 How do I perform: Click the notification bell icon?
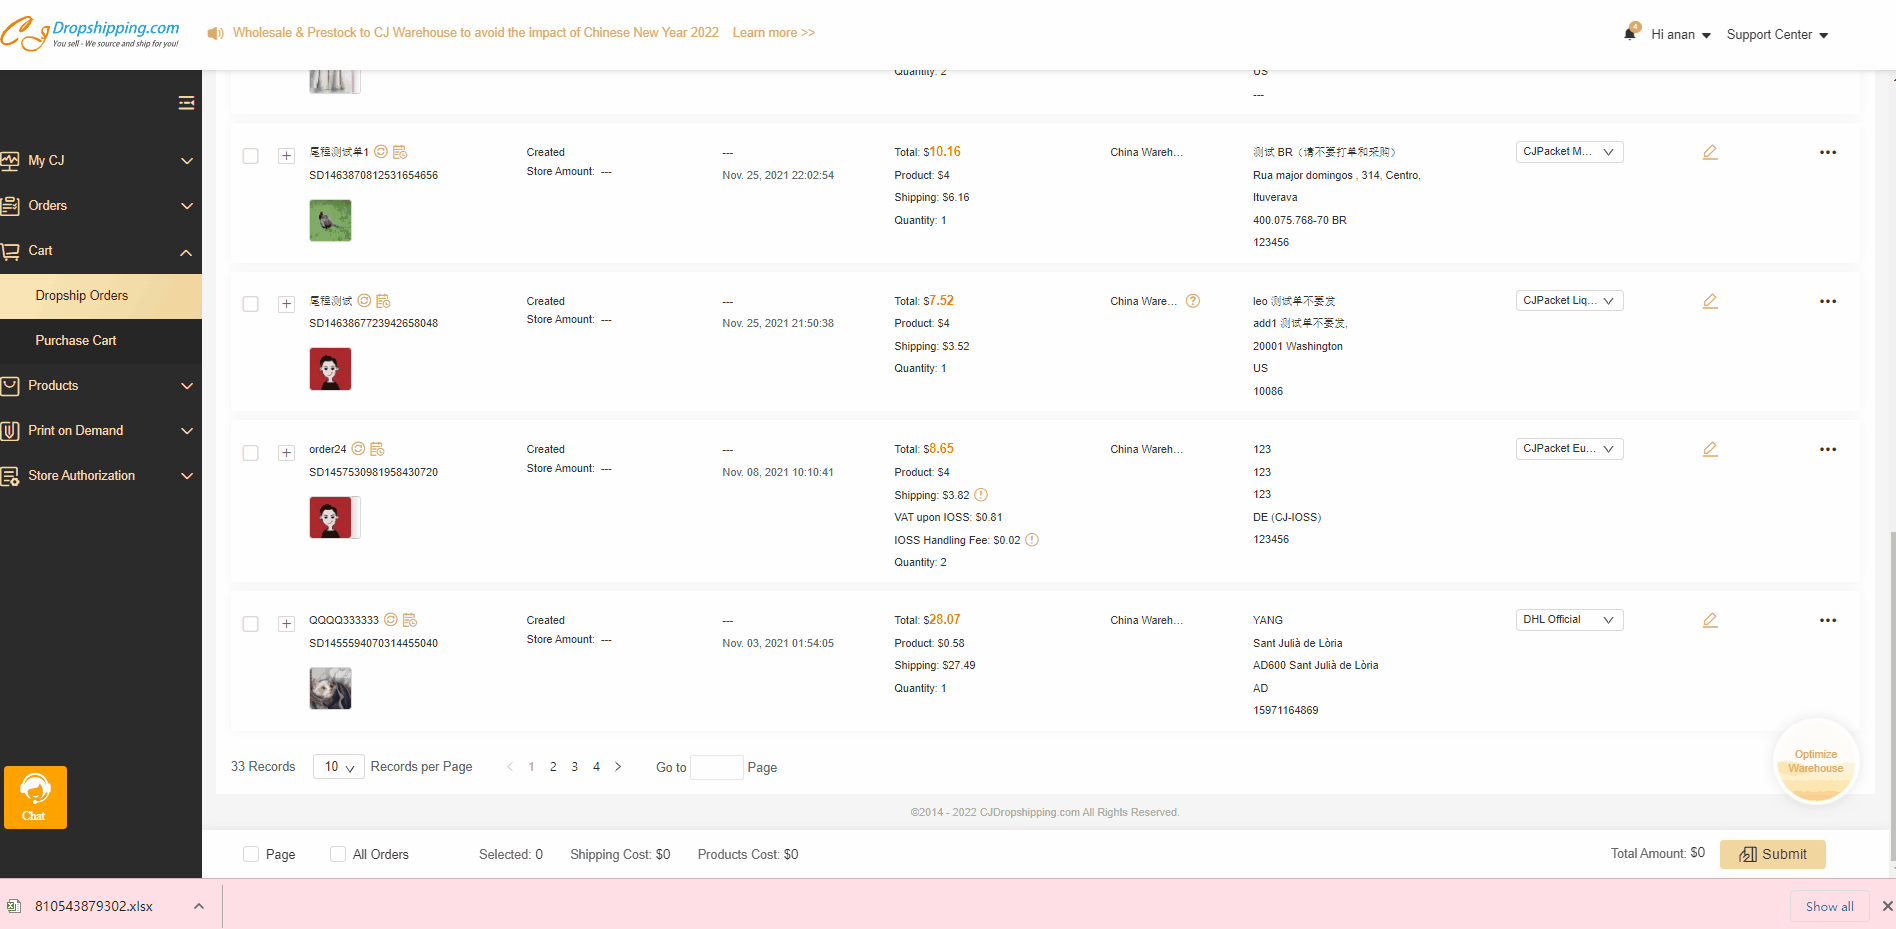click(1630, 33)
